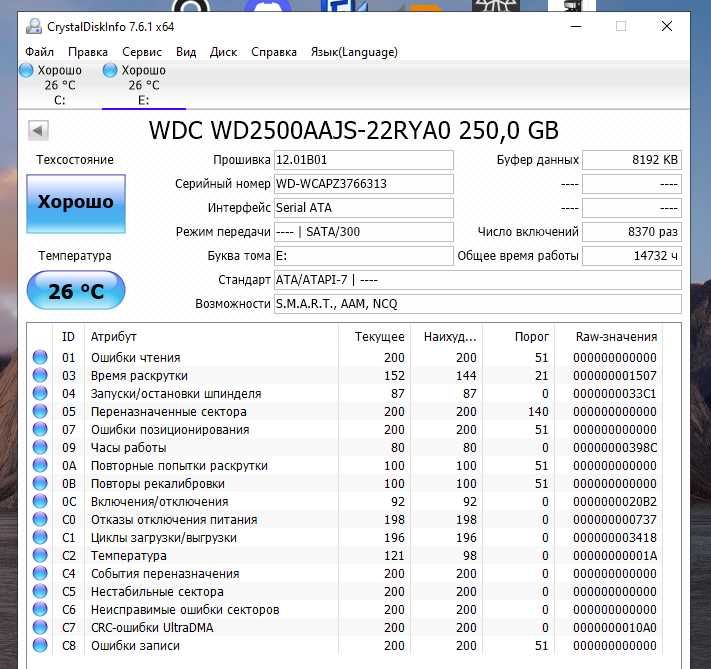
Task: Click current value 121 of Температура row
Action: click(394, 556)
